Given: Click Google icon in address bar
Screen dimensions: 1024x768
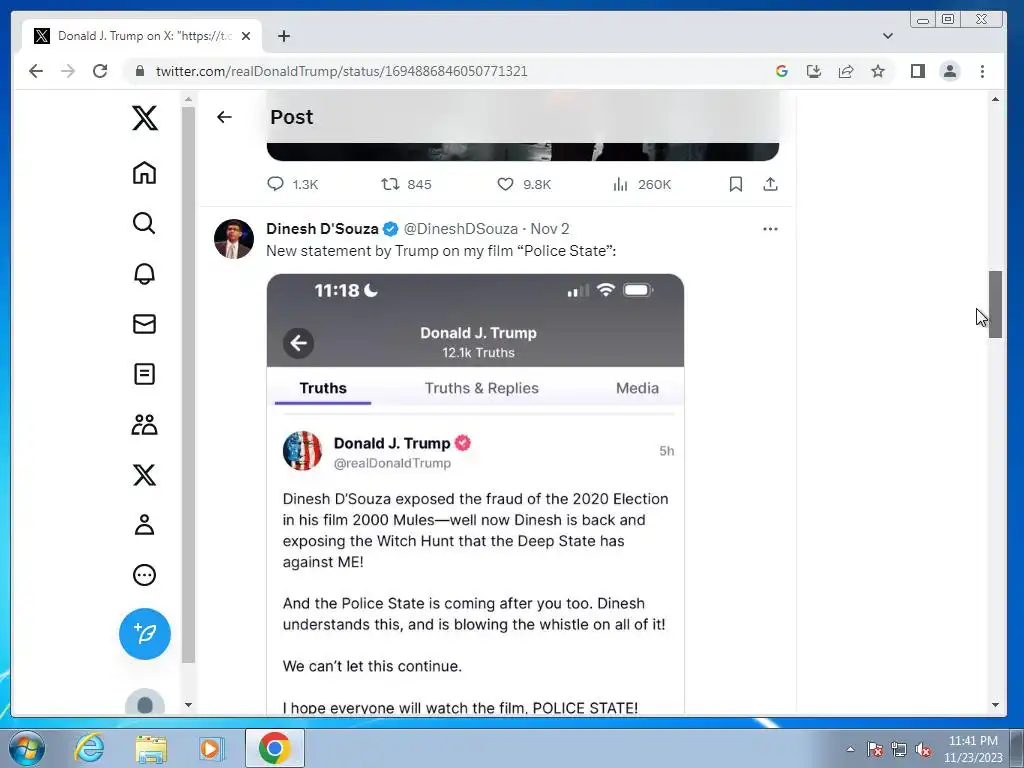Looking at the screenshot, I should click(782, 71).
